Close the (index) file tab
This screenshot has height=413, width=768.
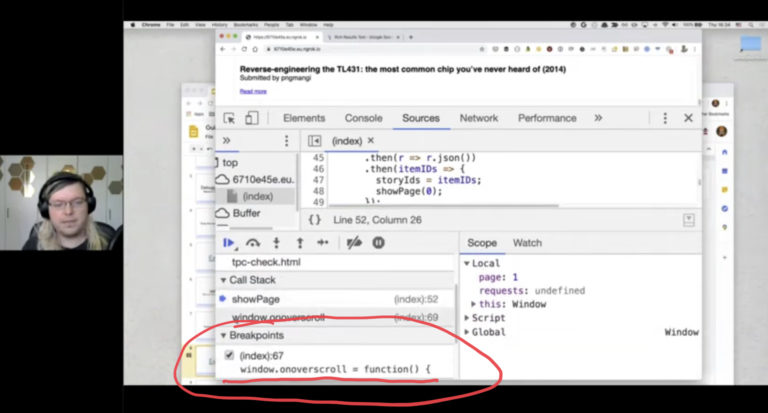click(x=371, y=141)
